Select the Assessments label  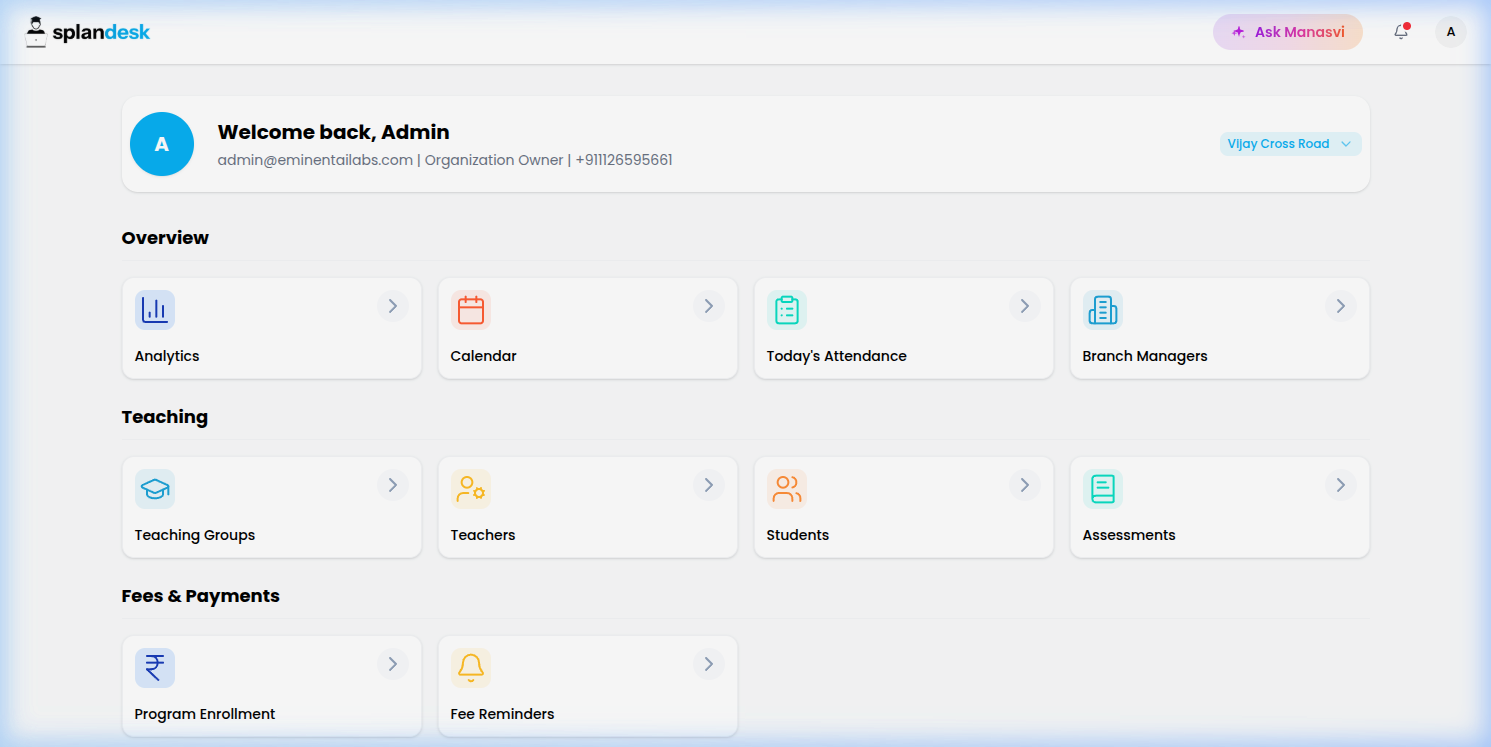1129,535
